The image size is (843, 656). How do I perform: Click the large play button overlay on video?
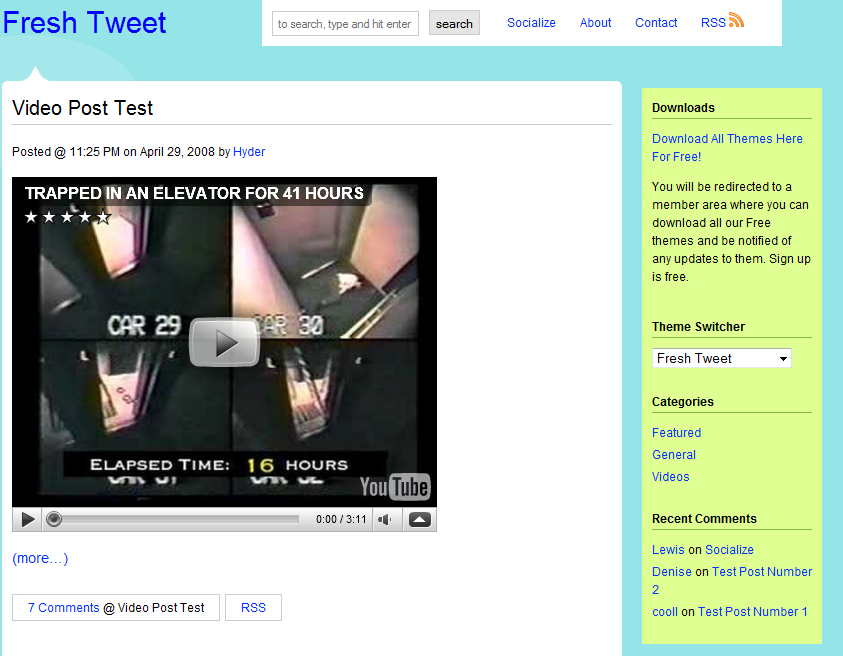(x=224, y=343)
